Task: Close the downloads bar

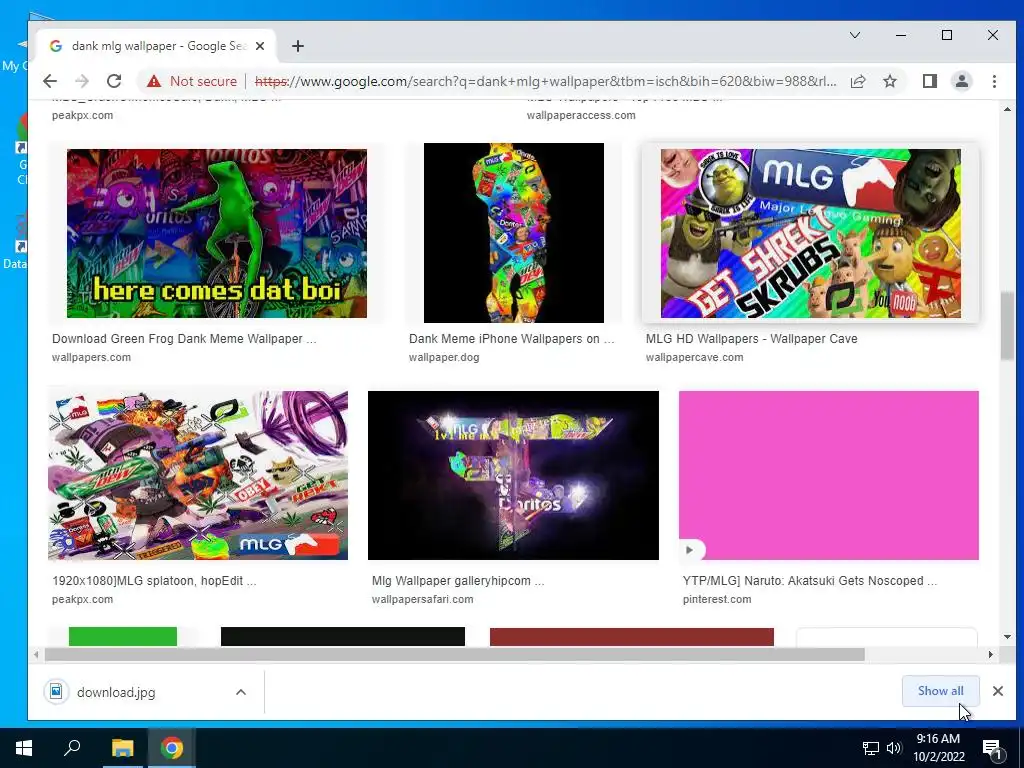Action: [997, 691]
